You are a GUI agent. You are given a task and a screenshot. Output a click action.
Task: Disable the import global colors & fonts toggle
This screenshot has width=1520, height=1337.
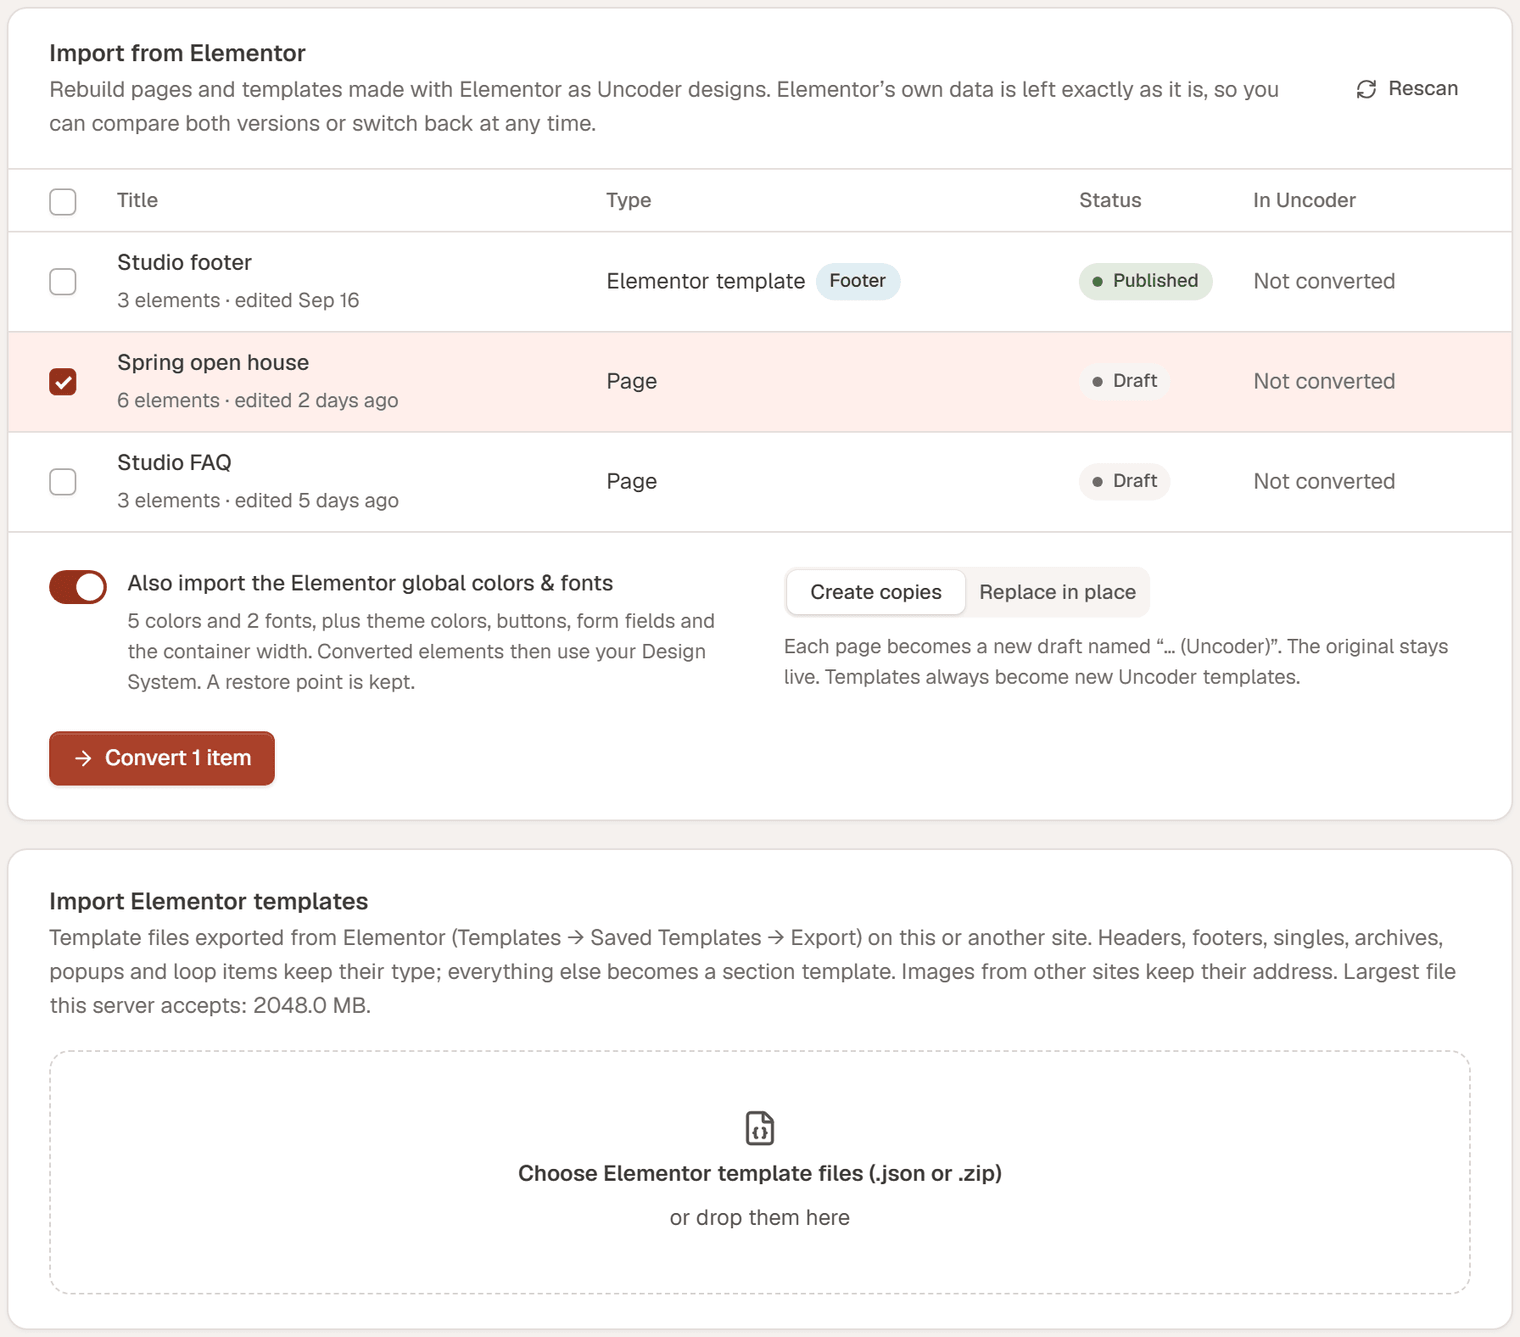click(78, 587)
